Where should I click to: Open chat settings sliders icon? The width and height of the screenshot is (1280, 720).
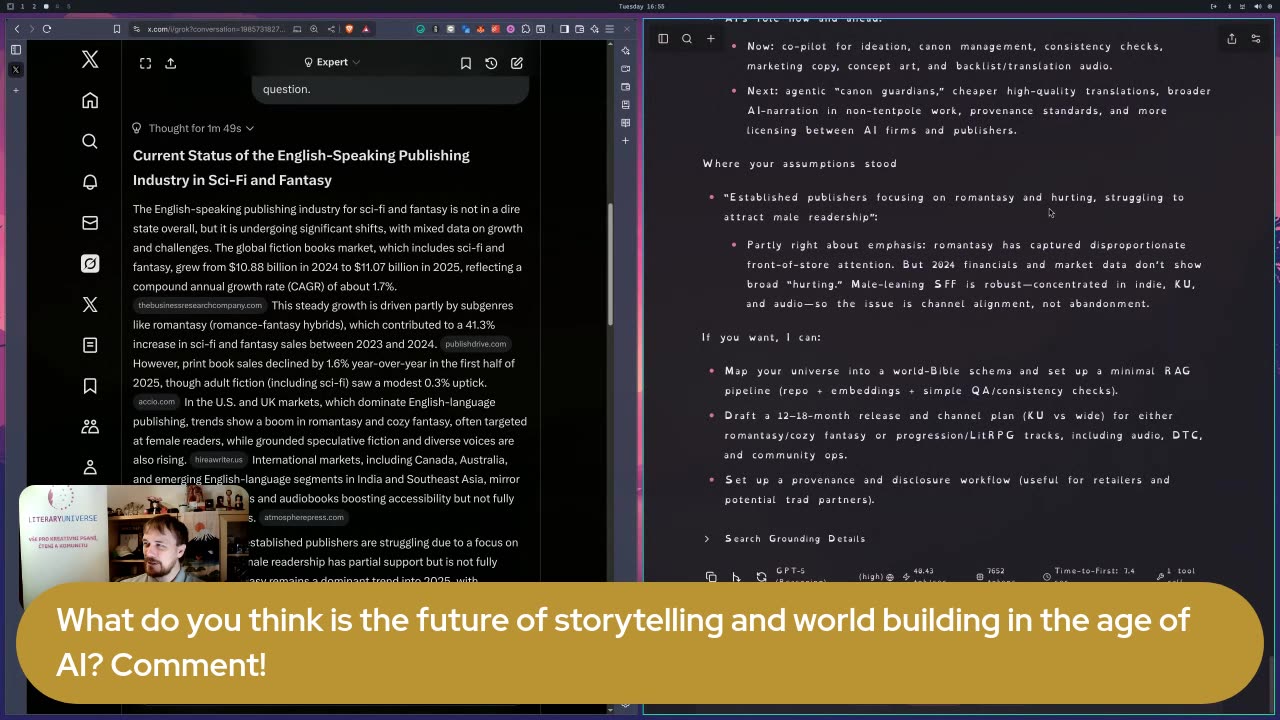tap(1256, 39)
